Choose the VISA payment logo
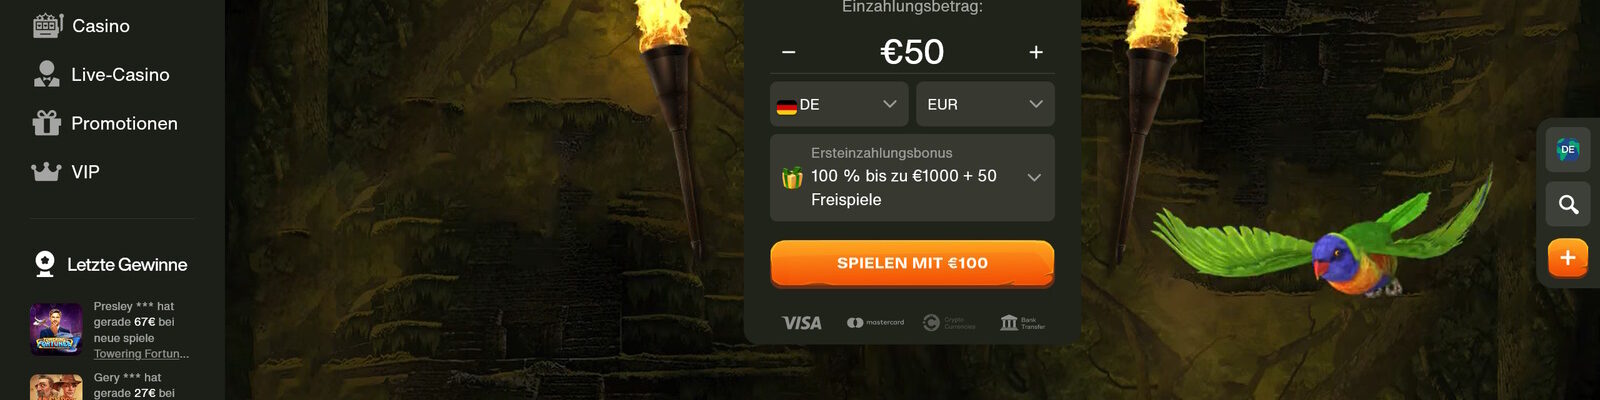Screen dimensions: 1600x400 coord(802,323)
